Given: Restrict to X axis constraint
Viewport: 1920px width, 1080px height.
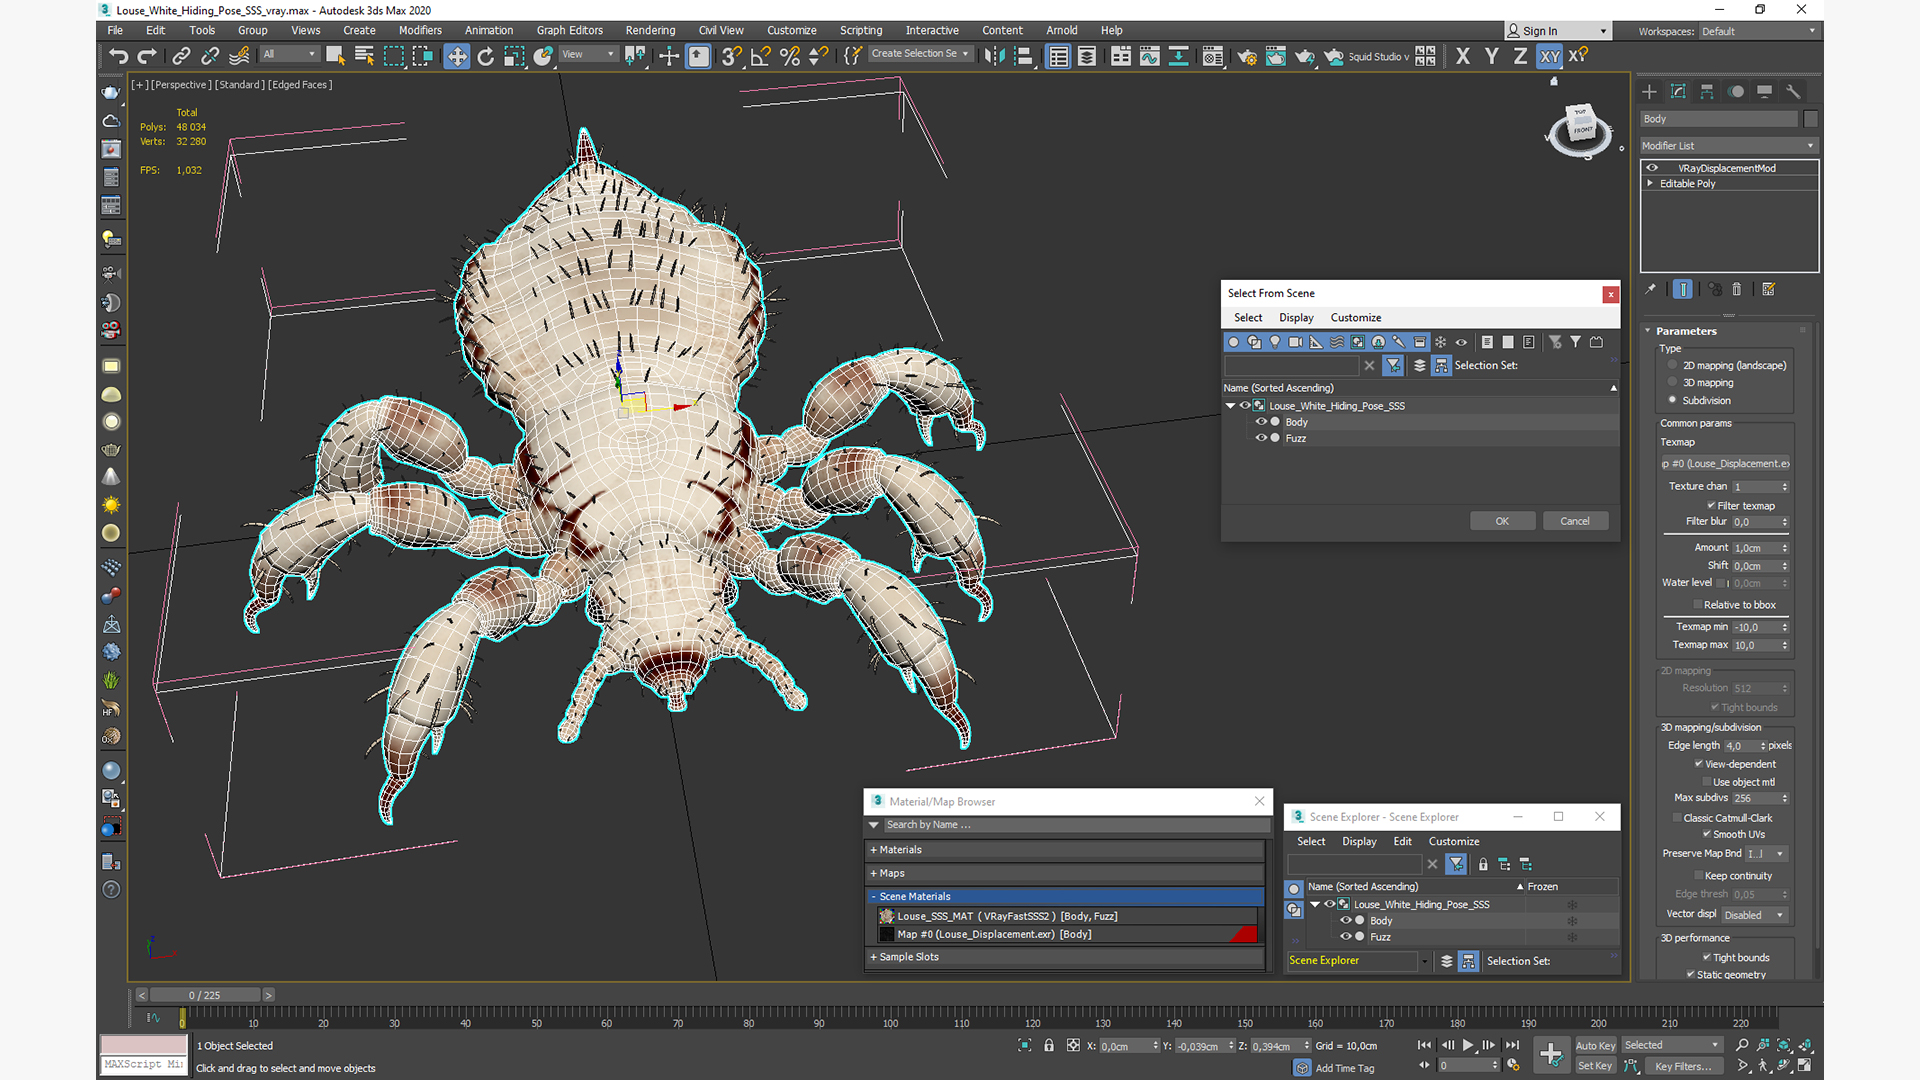Looking at the screenshot, I should pyautogui.click(x=1463, y=56).
